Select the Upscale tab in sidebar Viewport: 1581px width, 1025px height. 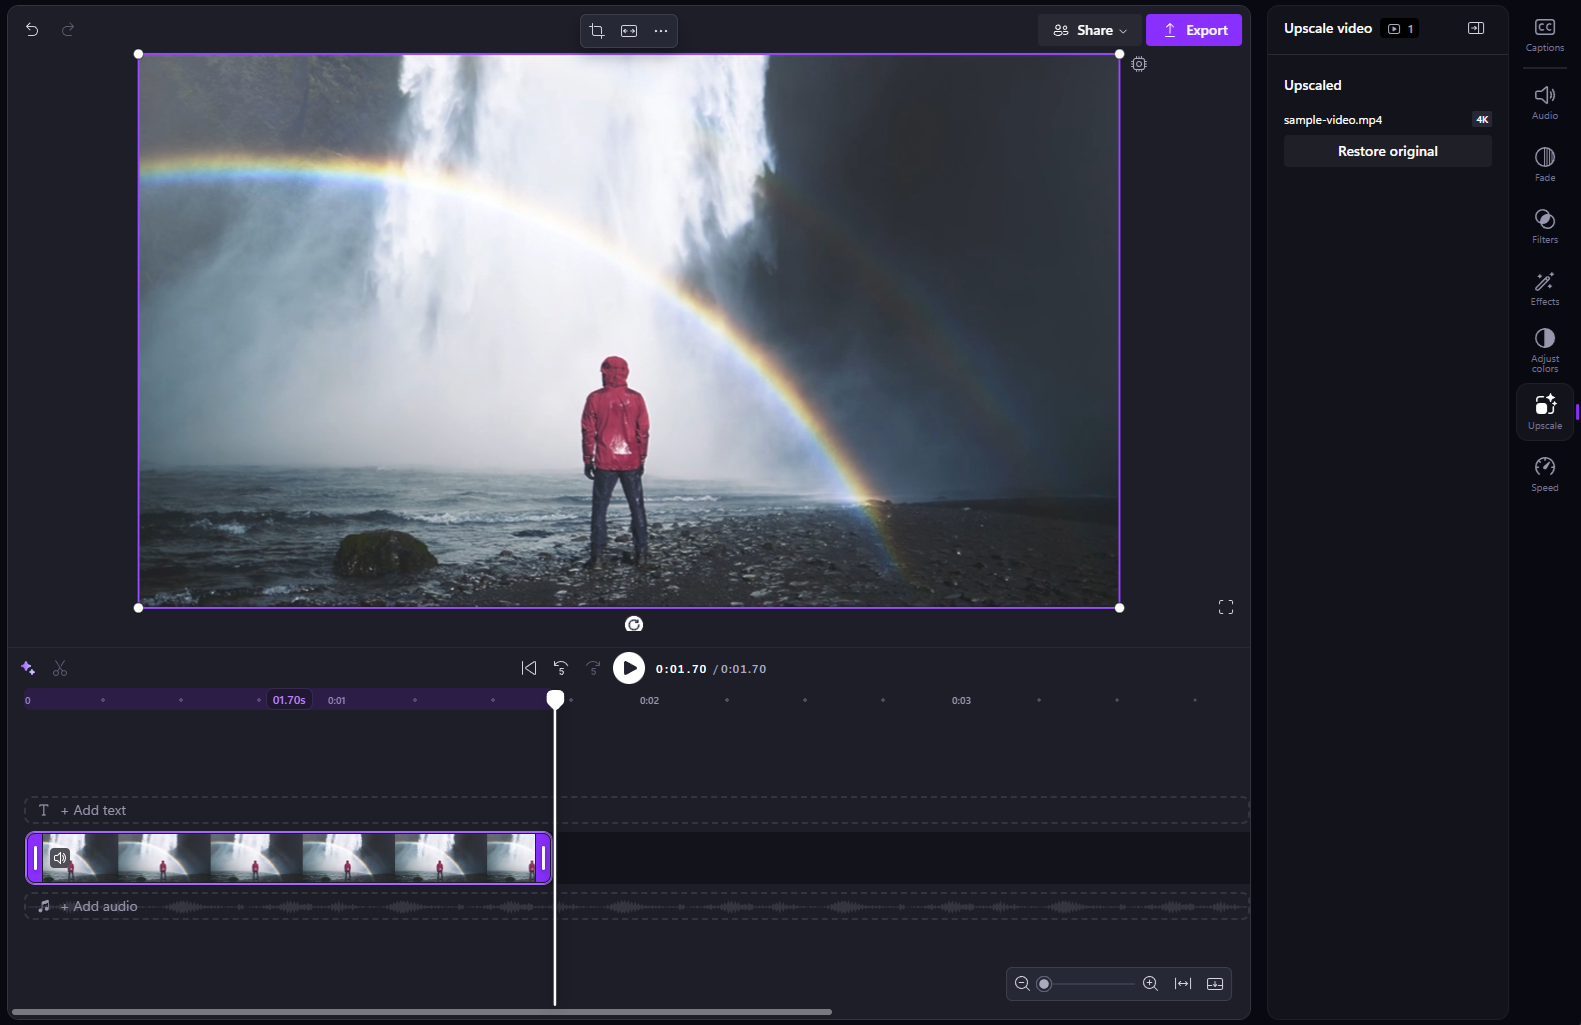coord(1545,412)
